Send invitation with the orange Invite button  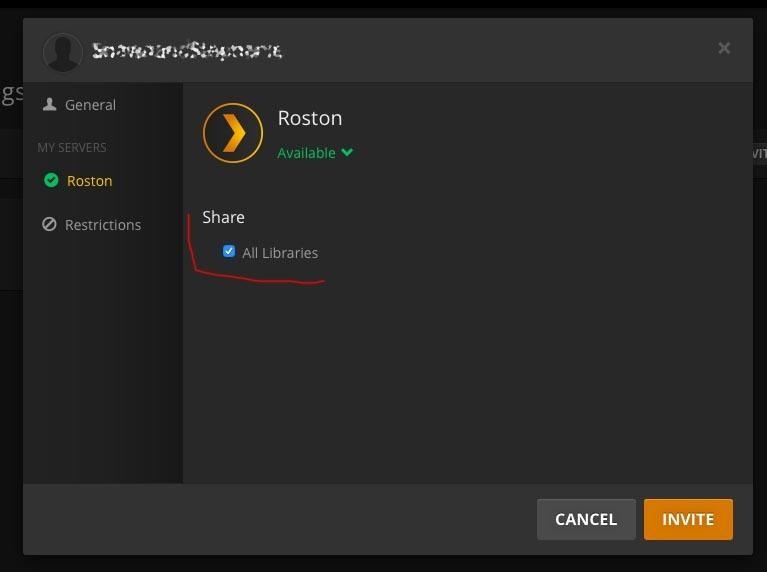[x=688, y=519]
